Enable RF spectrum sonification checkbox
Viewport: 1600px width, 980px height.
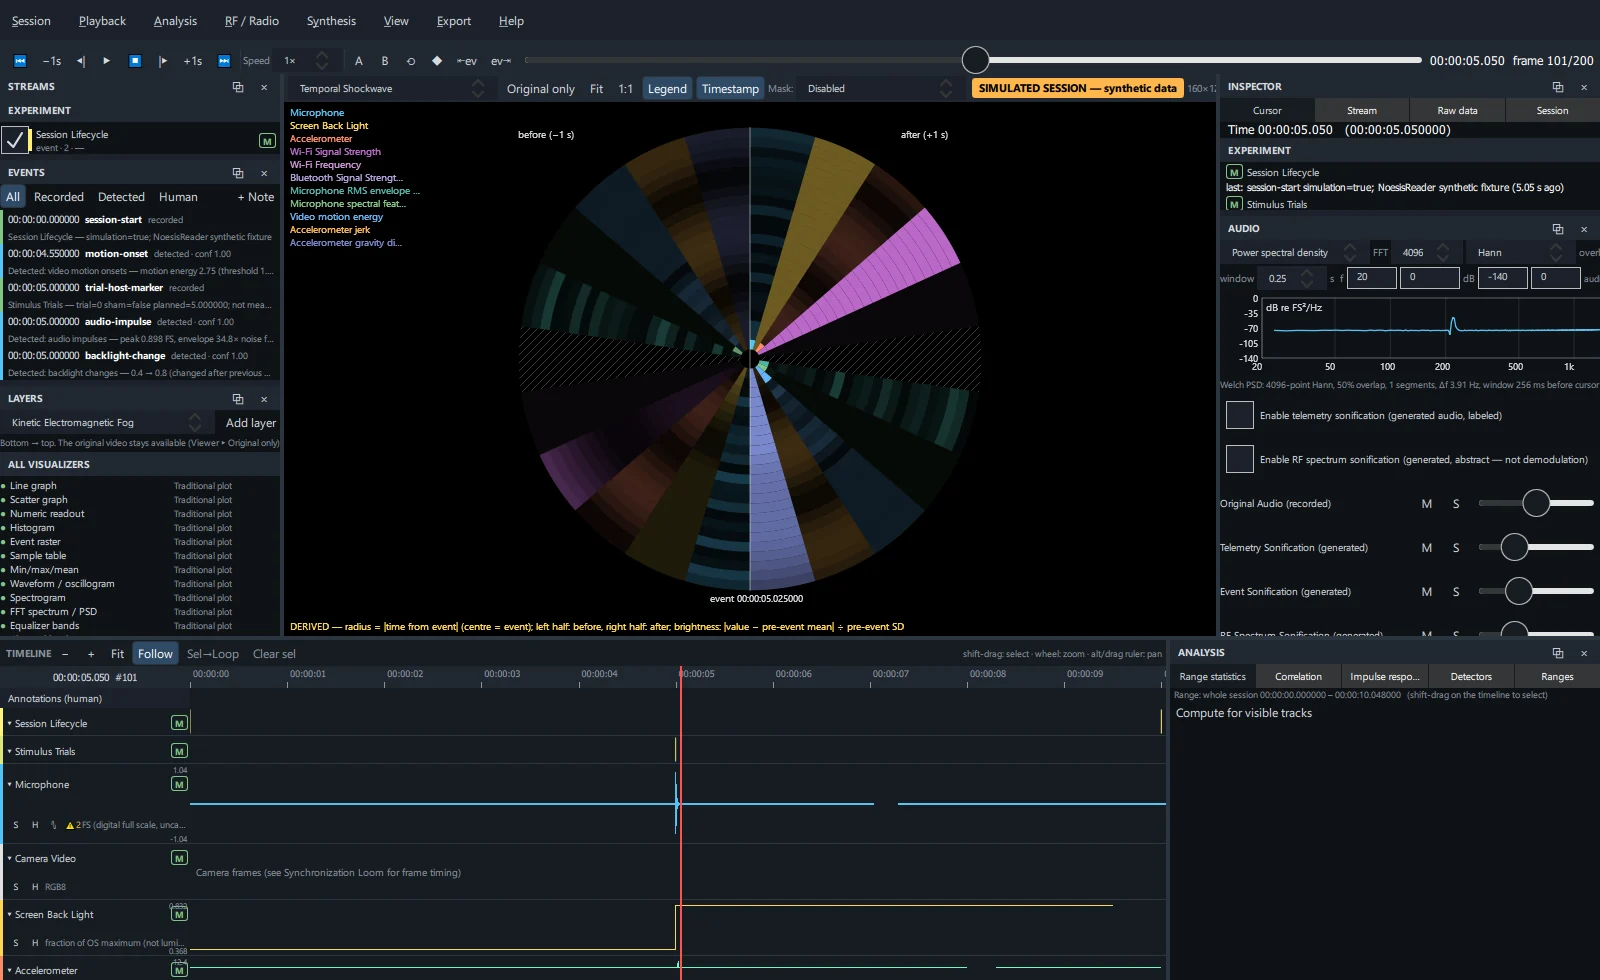point(1240,459)
